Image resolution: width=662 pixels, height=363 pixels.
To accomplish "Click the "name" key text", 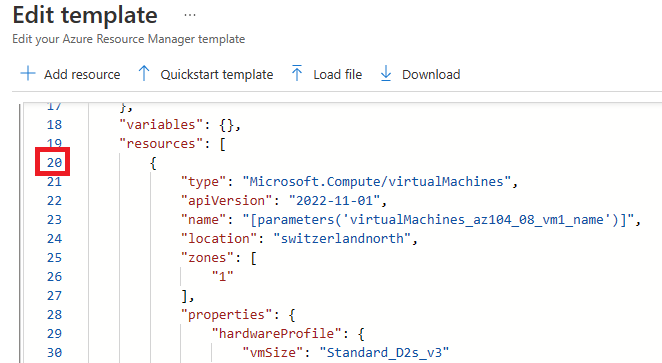I will (203, 219).
